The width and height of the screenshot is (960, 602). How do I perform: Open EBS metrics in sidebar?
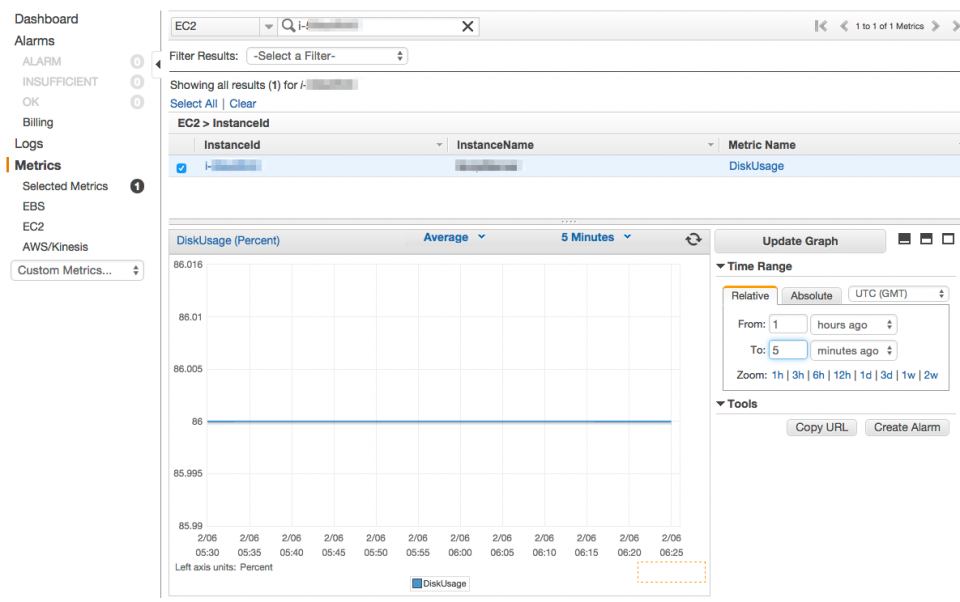point(34,206)
